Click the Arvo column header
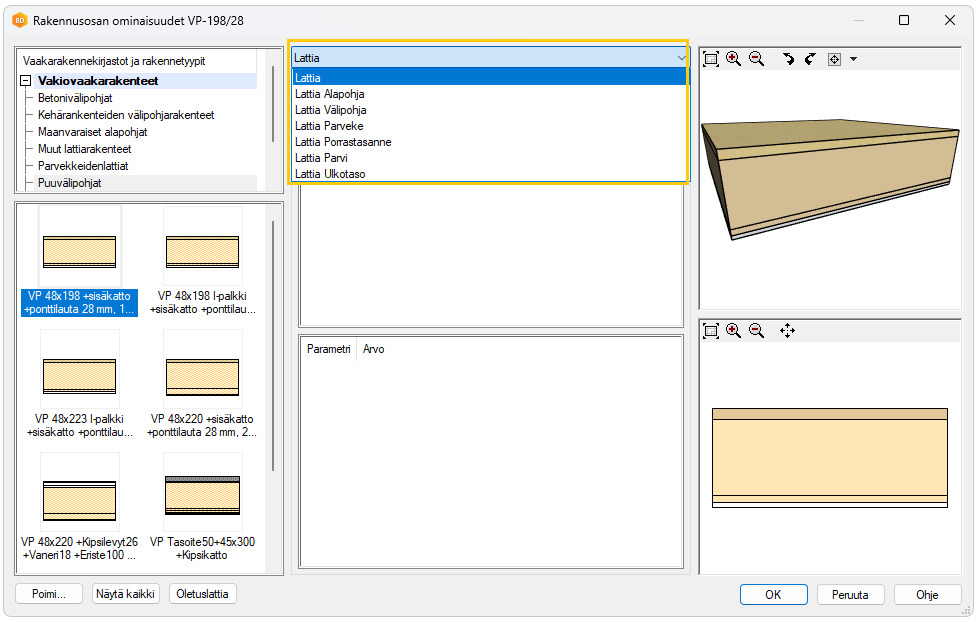This screenshot has height=622, width=977. coord(374,349)
